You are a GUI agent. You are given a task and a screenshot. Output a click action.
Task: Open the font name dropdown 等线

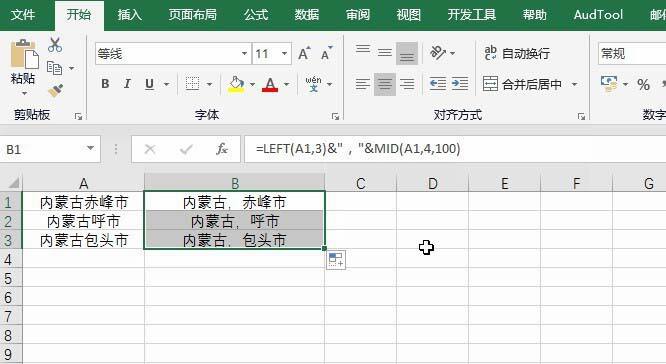pos(245,54)
